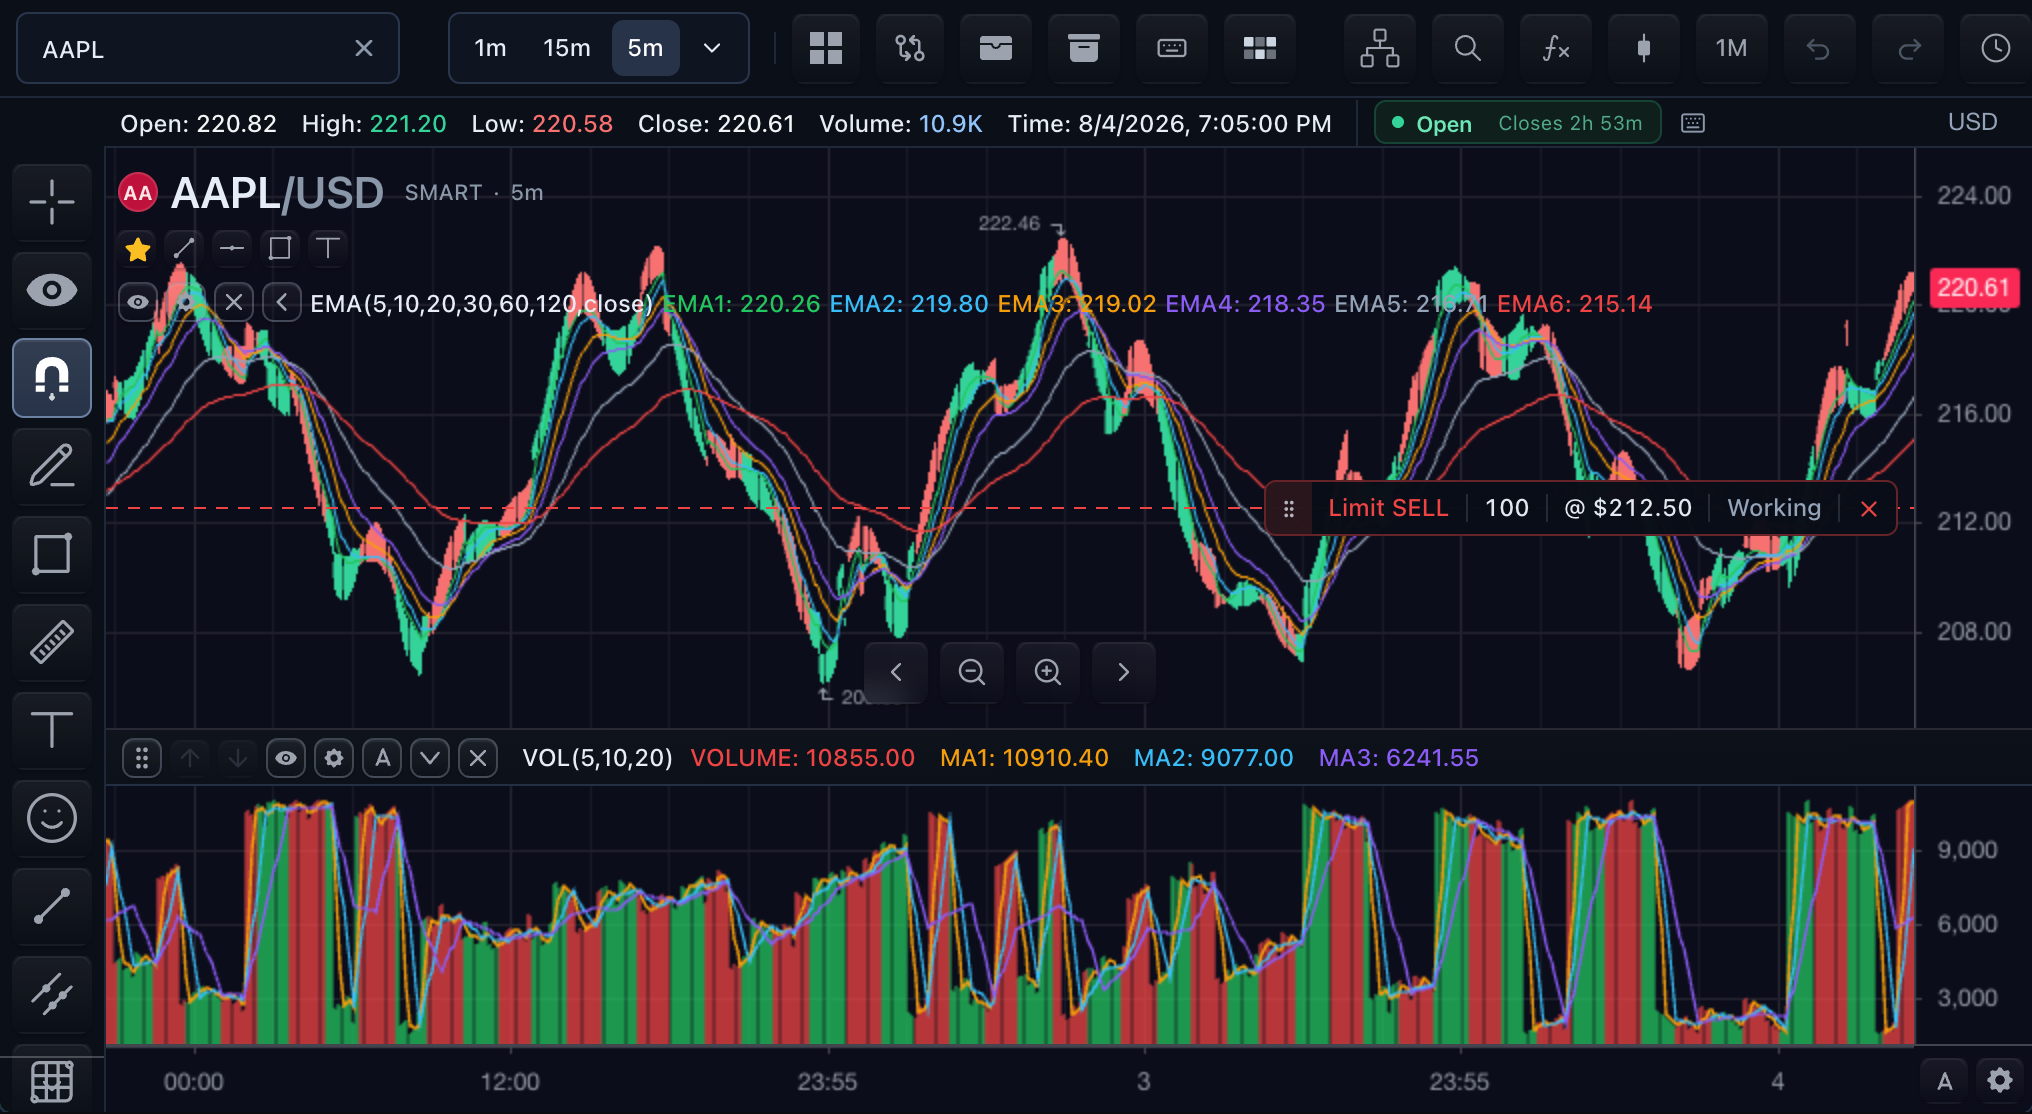Open the hierarchy tree icon
2032x1114 pixels.
(x=1380, y=48)
